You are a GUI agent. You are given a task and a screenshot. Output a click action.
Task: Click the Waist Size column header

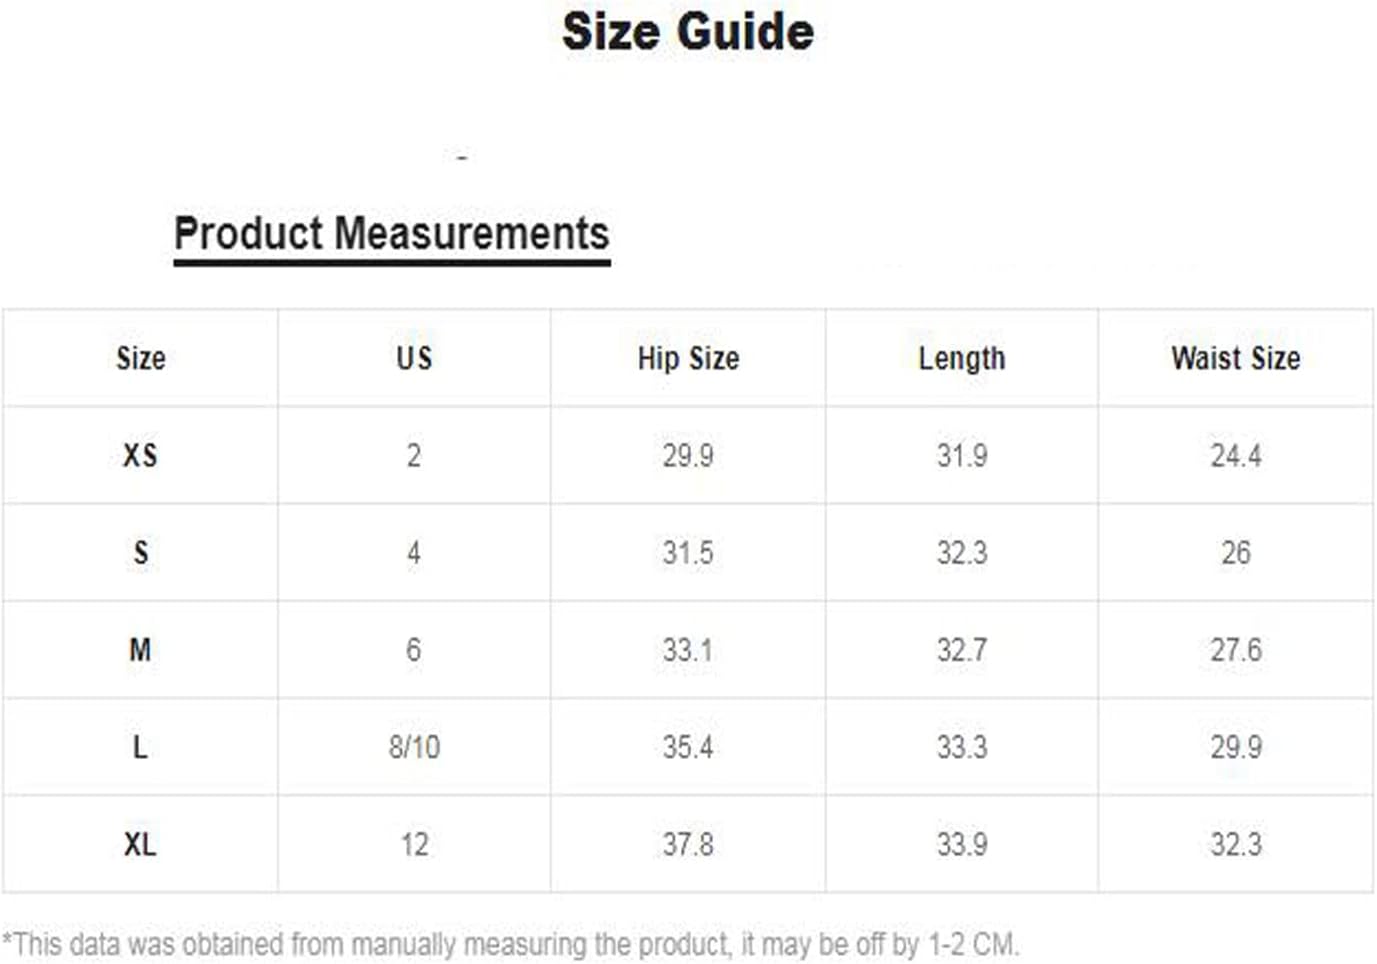click(1236, 358)
